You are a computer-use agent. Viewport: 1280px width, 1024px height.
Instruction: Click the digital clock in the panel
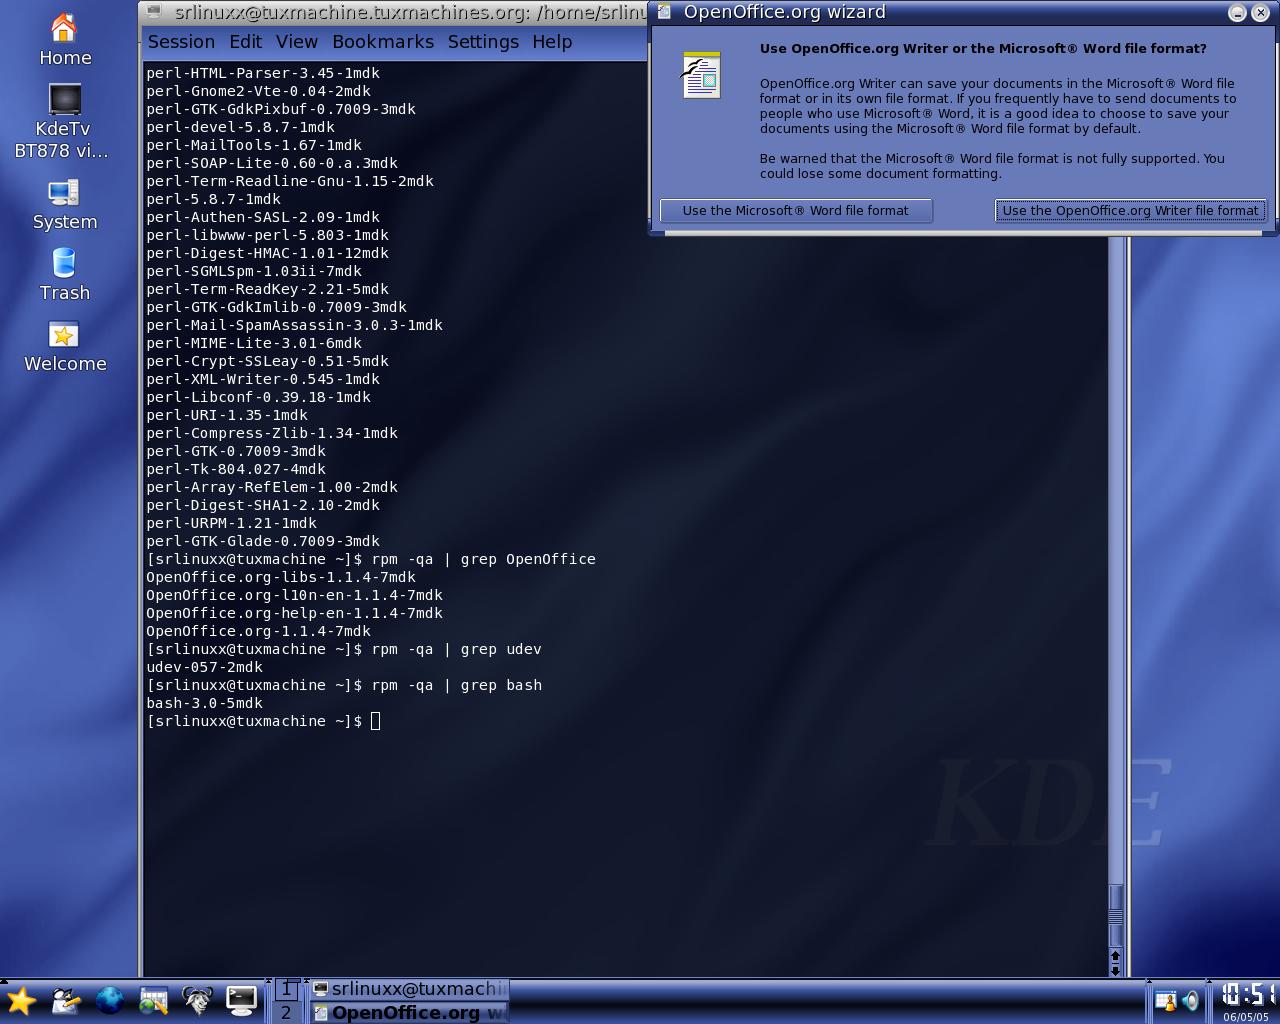(1248, 995)
